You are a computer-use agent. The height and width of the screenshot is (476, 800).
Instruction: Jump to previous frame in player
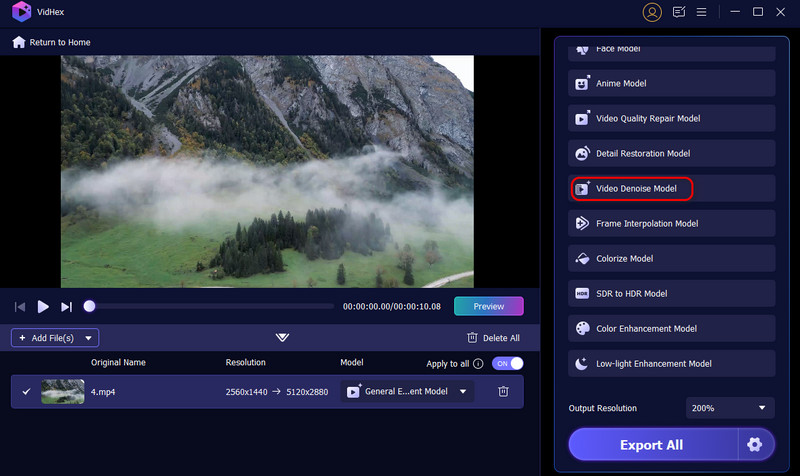pos(20,307)
